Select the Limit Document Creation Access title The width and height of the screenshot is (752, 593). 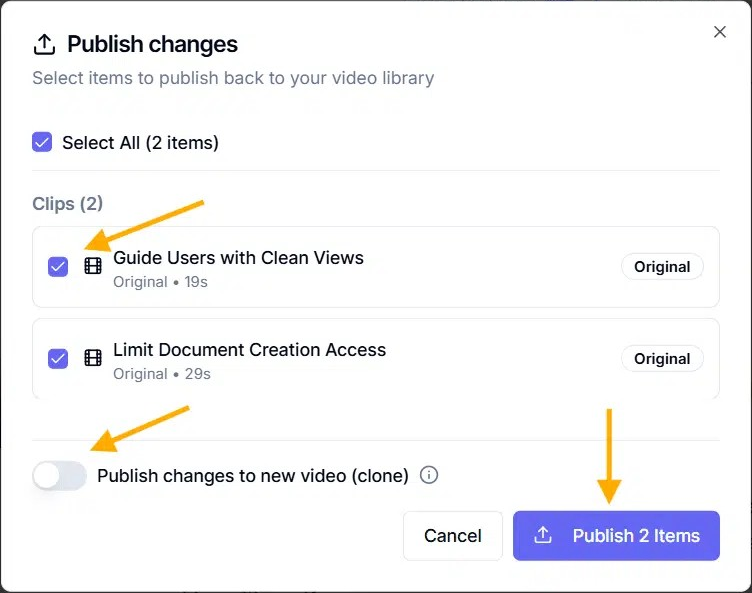pyautogui.click(x=249, y=349)
